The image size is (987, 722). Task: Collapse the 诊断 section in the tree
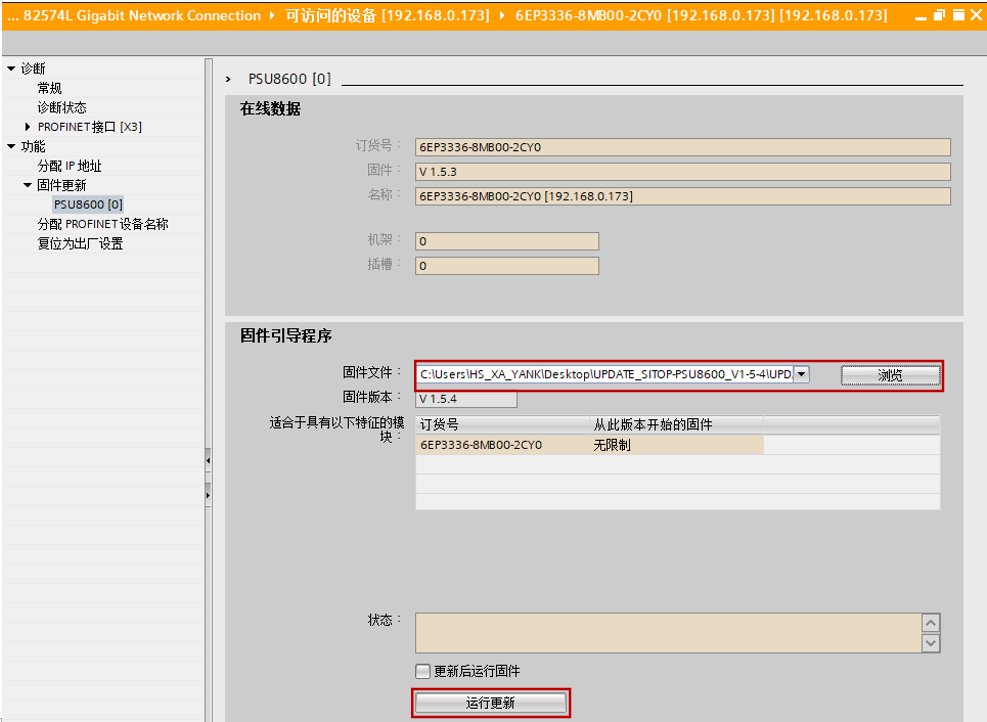coord(11,68)
